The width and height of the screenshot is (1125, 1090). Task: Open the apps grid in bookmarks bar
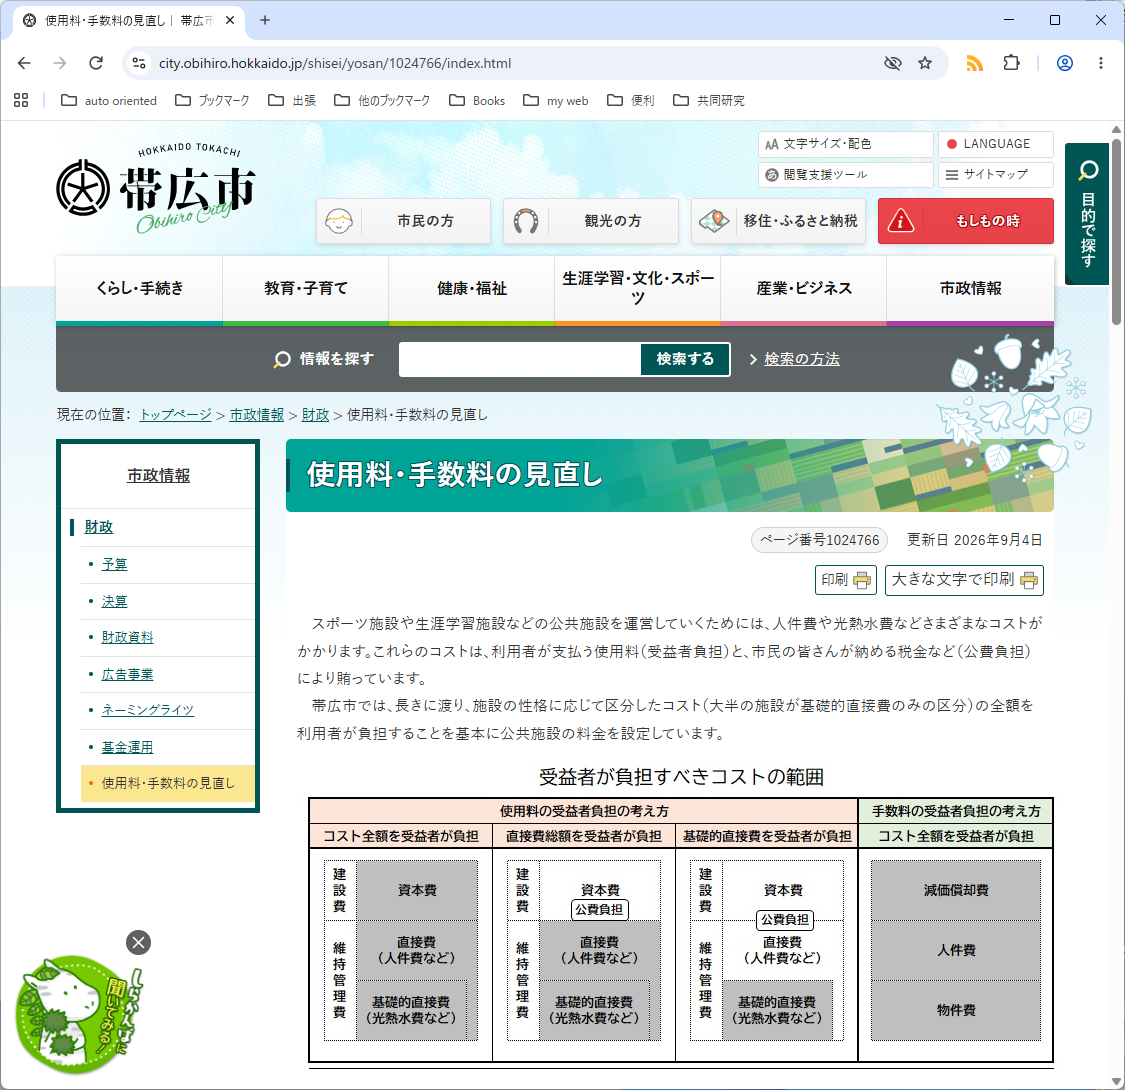[x=21, y=100]
